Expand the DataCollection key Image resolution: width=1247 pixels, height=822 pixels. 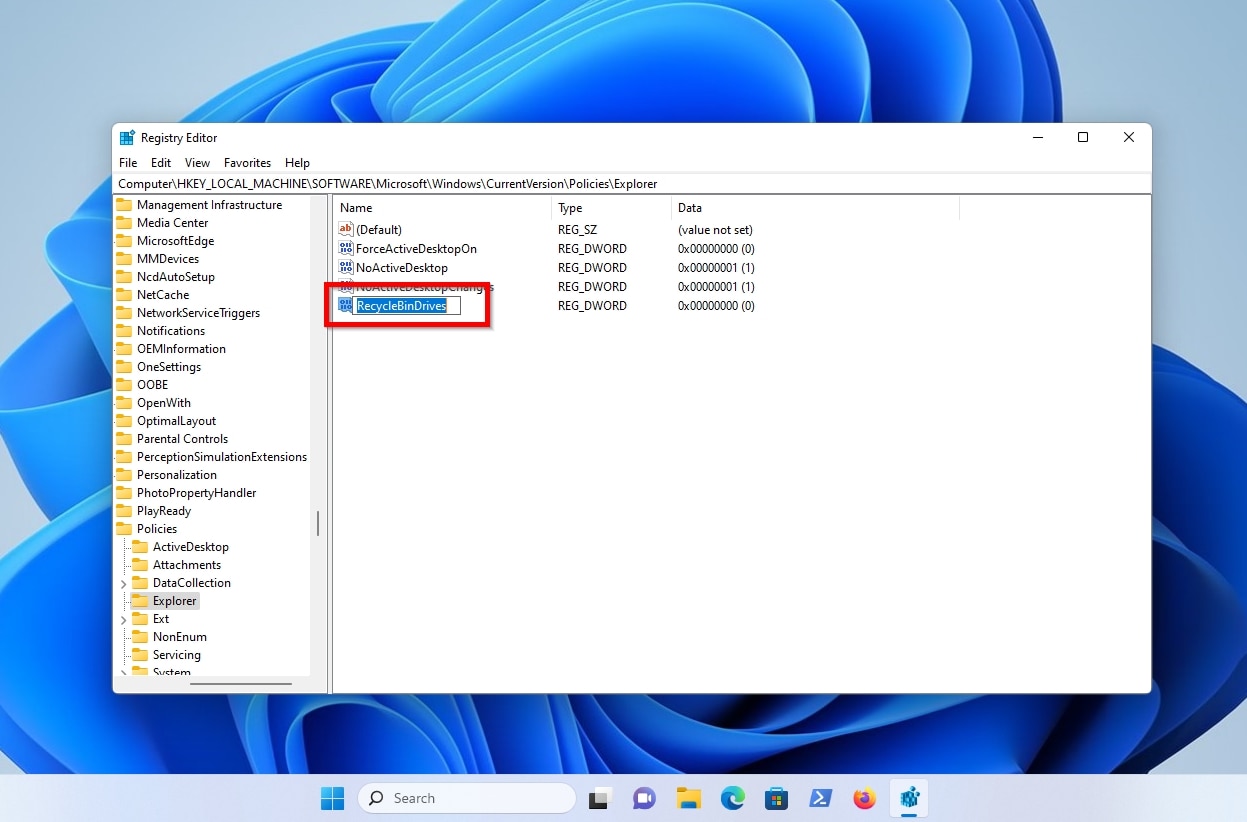(x=122, y=582)
